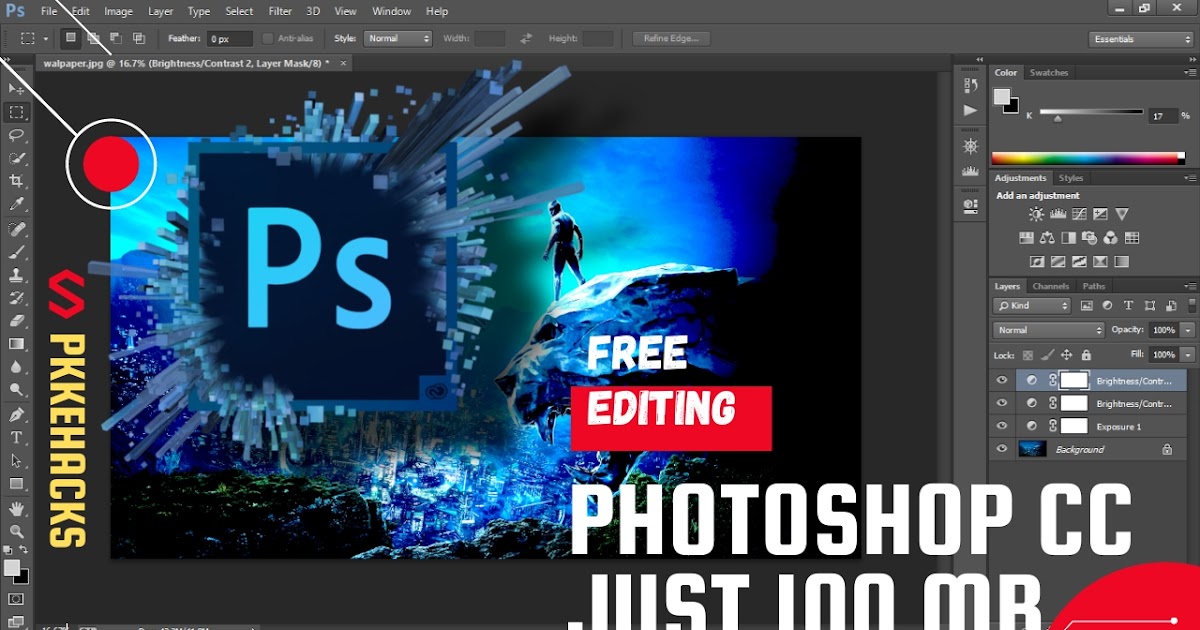Switch to the Styles tab
Screen dimensions: 1200x630
coord(1071,178)
